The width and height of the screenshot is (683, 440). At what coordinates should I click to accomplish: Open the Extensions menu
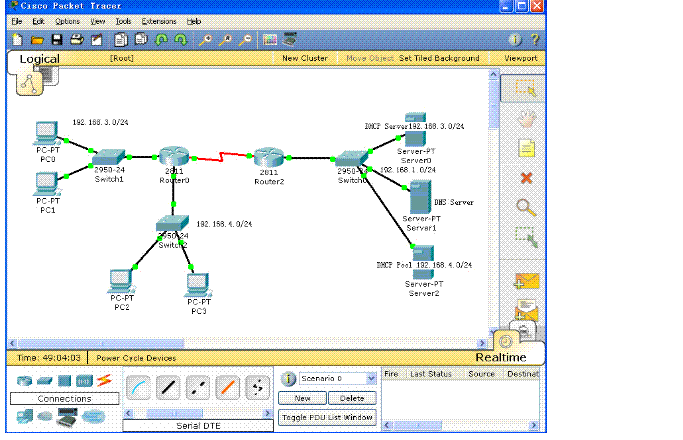(x=159, y=21)
